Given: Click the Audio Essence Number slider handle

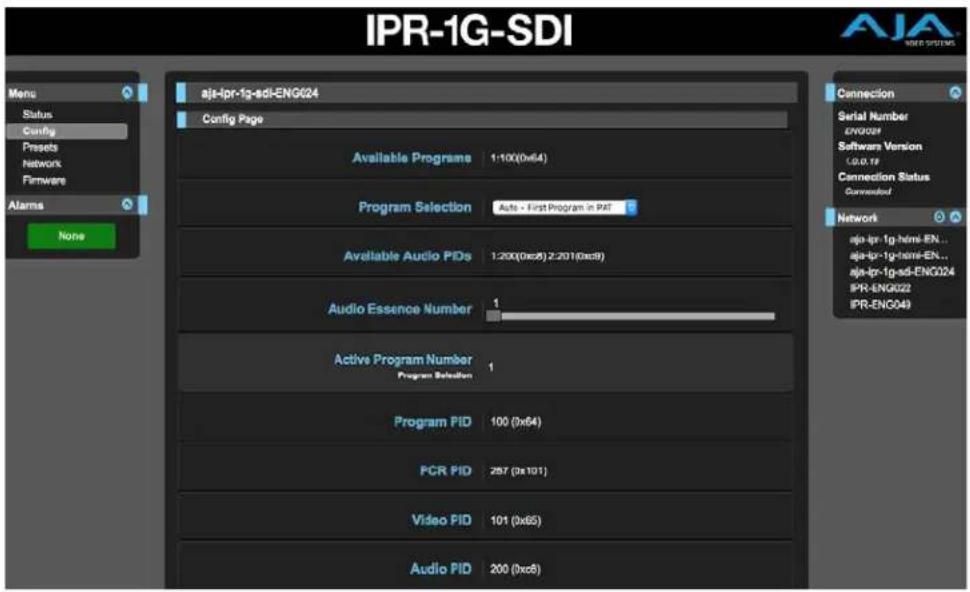Looking at the screenshot, I should (x=494, y=316).
